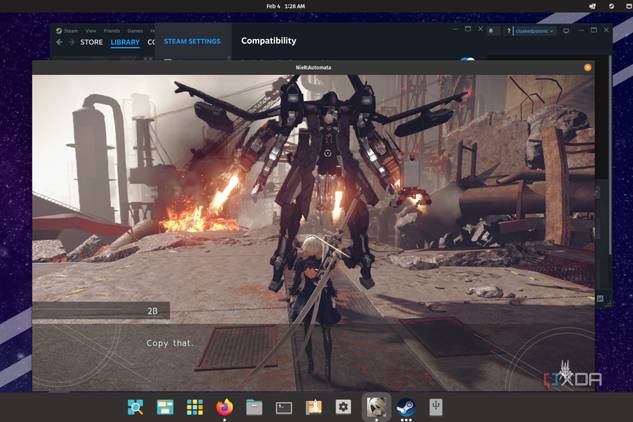Switch to the LIBRARY tab in Steam

pyautogui.click(x=125, y=42)
